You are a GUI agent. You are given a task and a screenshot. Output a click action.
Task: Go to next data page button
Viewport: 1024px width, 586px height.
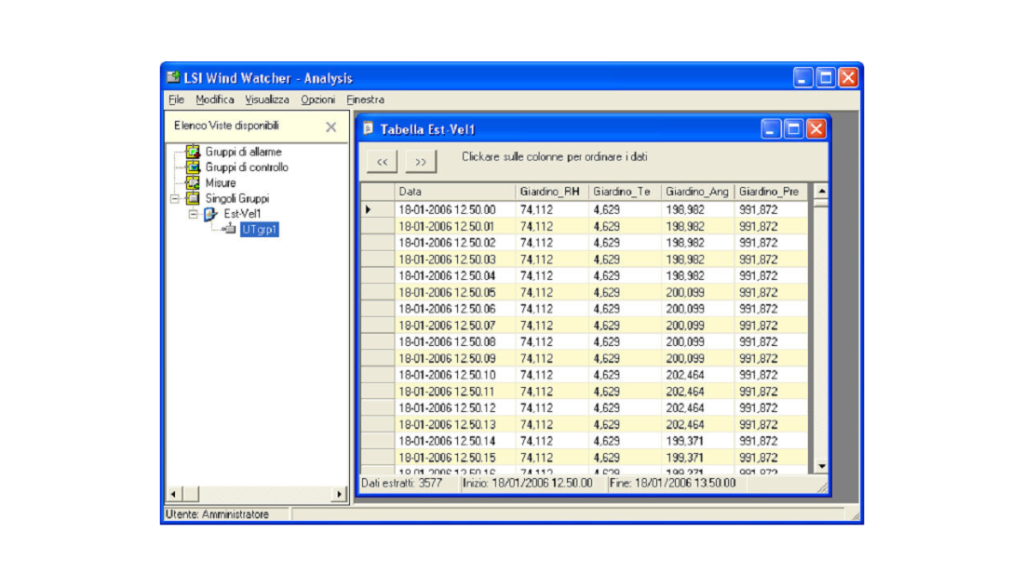(x=421, y=162)
